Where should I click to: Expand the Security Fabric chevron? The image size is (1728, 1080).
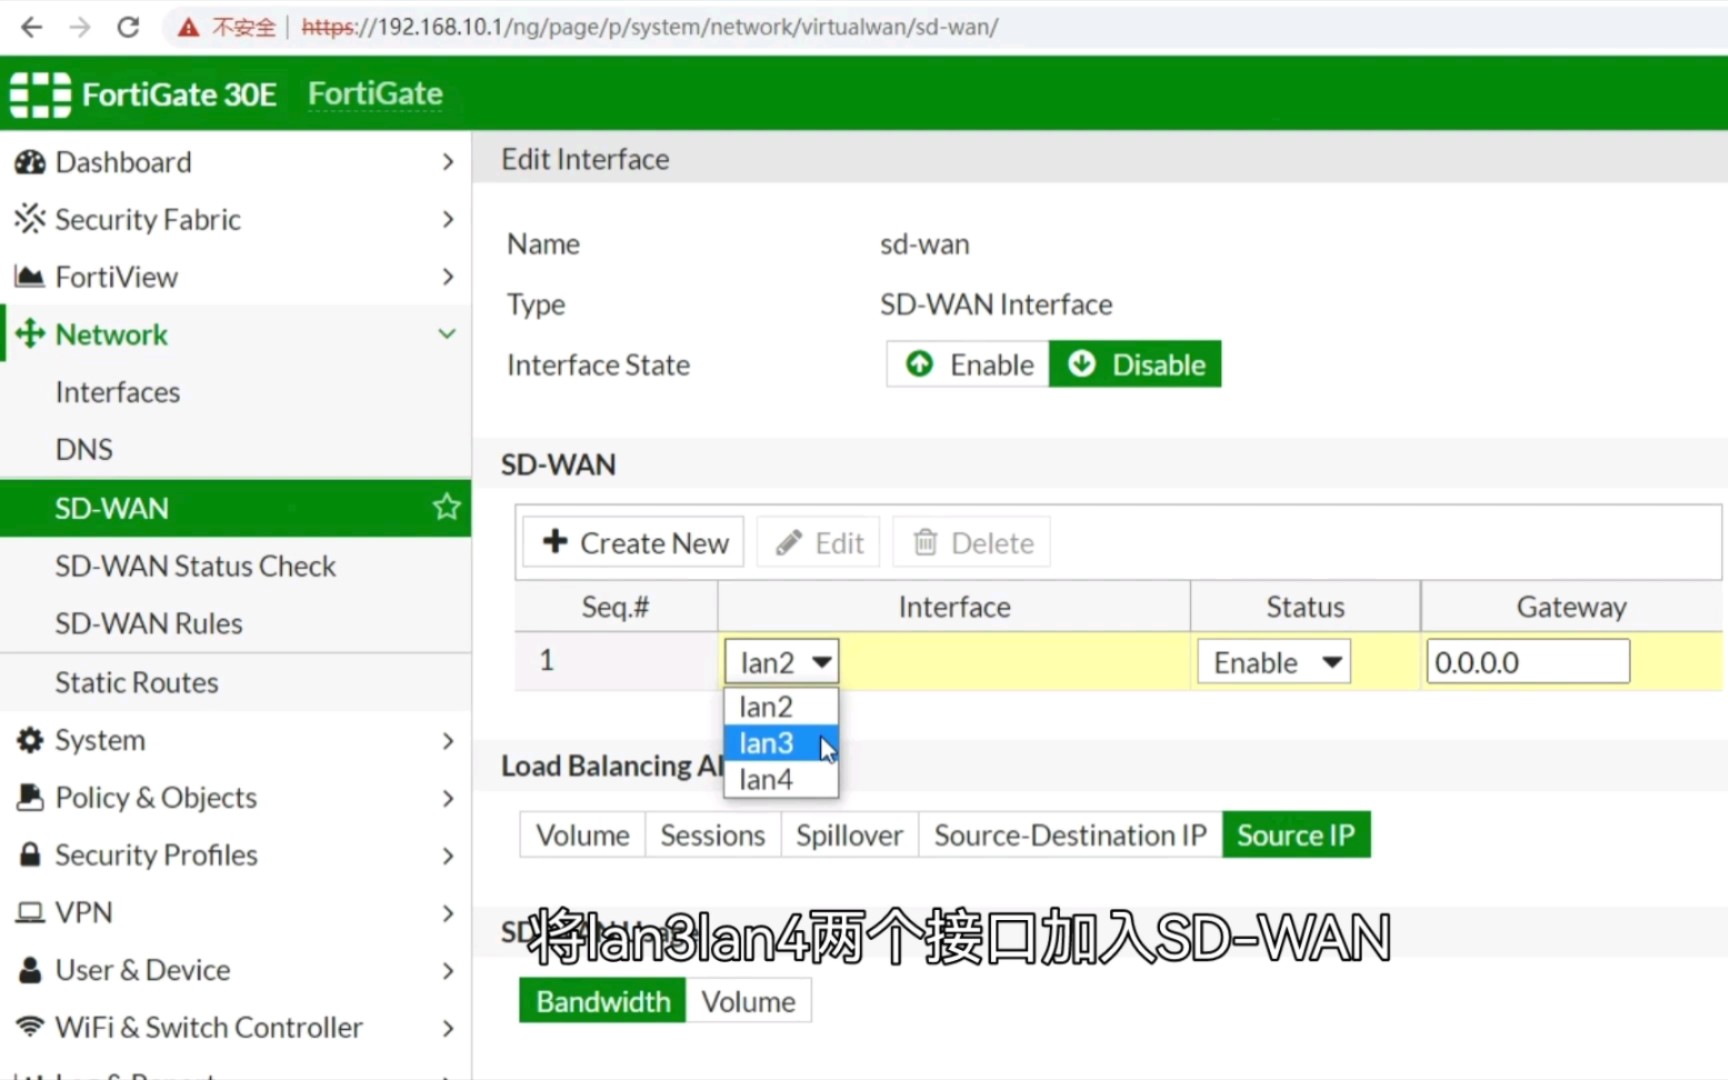click(x=447, y=219)
